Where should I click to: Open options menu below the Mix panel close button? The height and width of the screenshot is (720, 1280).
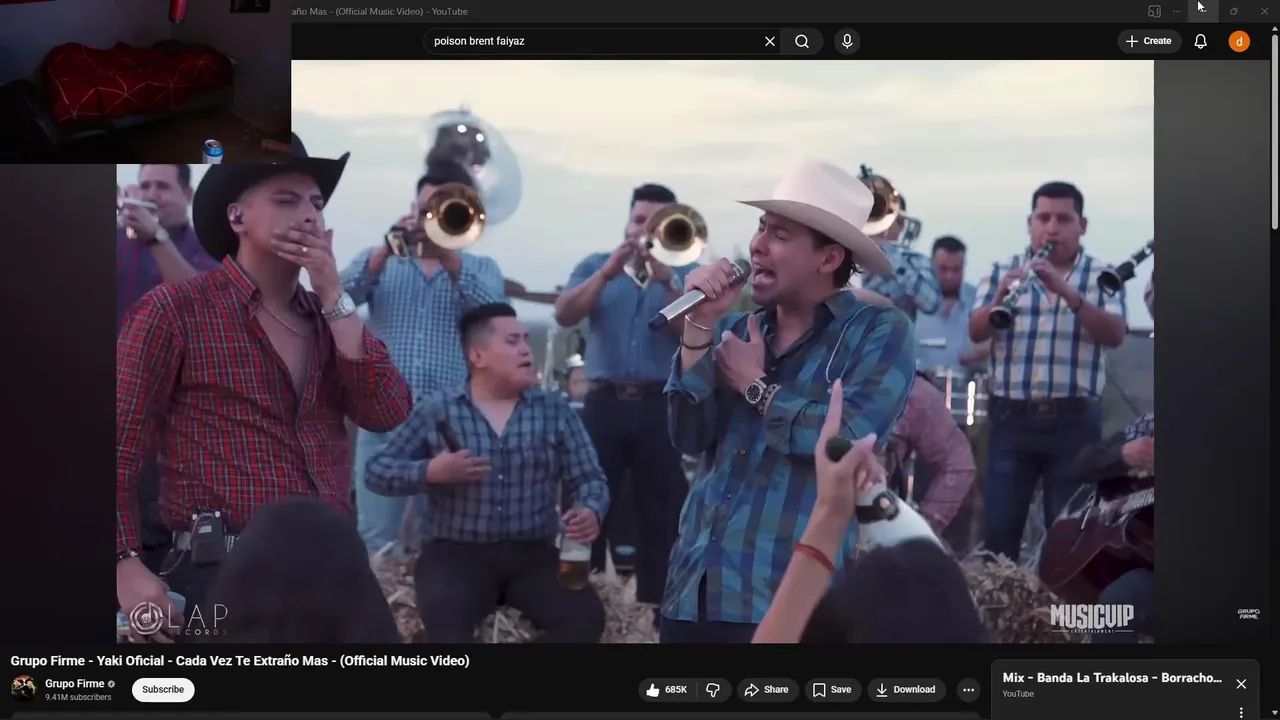1241,713
